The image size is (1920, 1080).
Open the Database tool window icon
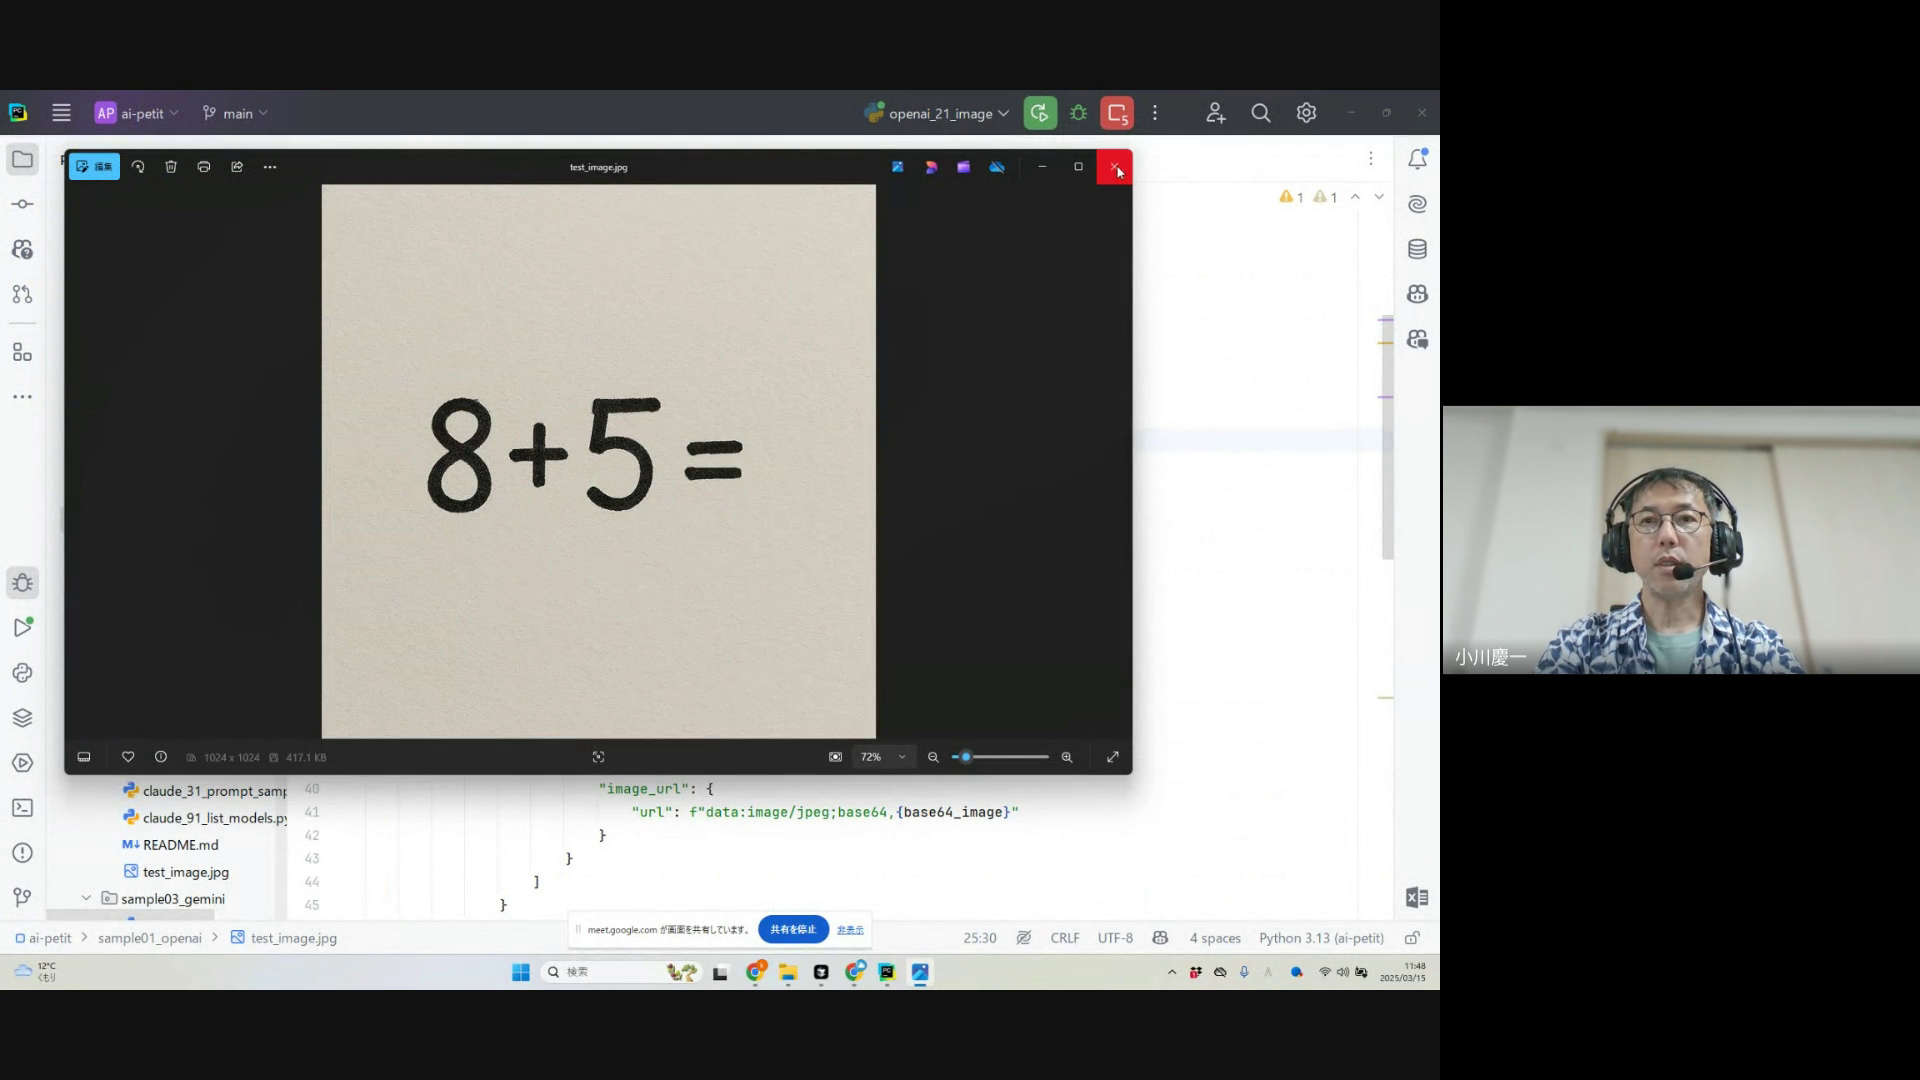tap(1417, 249)
